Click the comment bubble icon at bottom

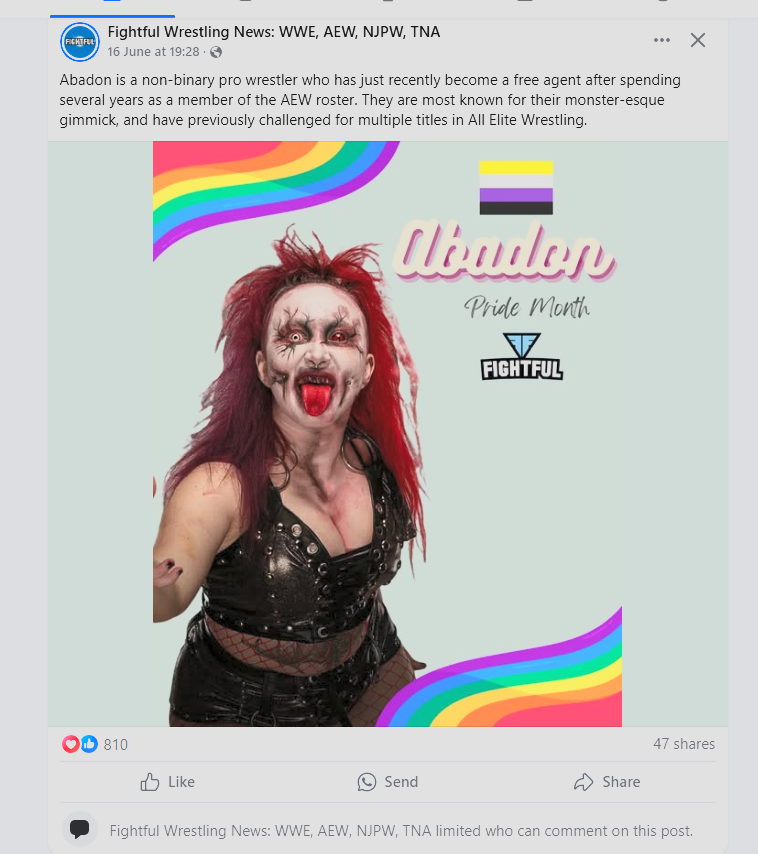pos(80,829)
